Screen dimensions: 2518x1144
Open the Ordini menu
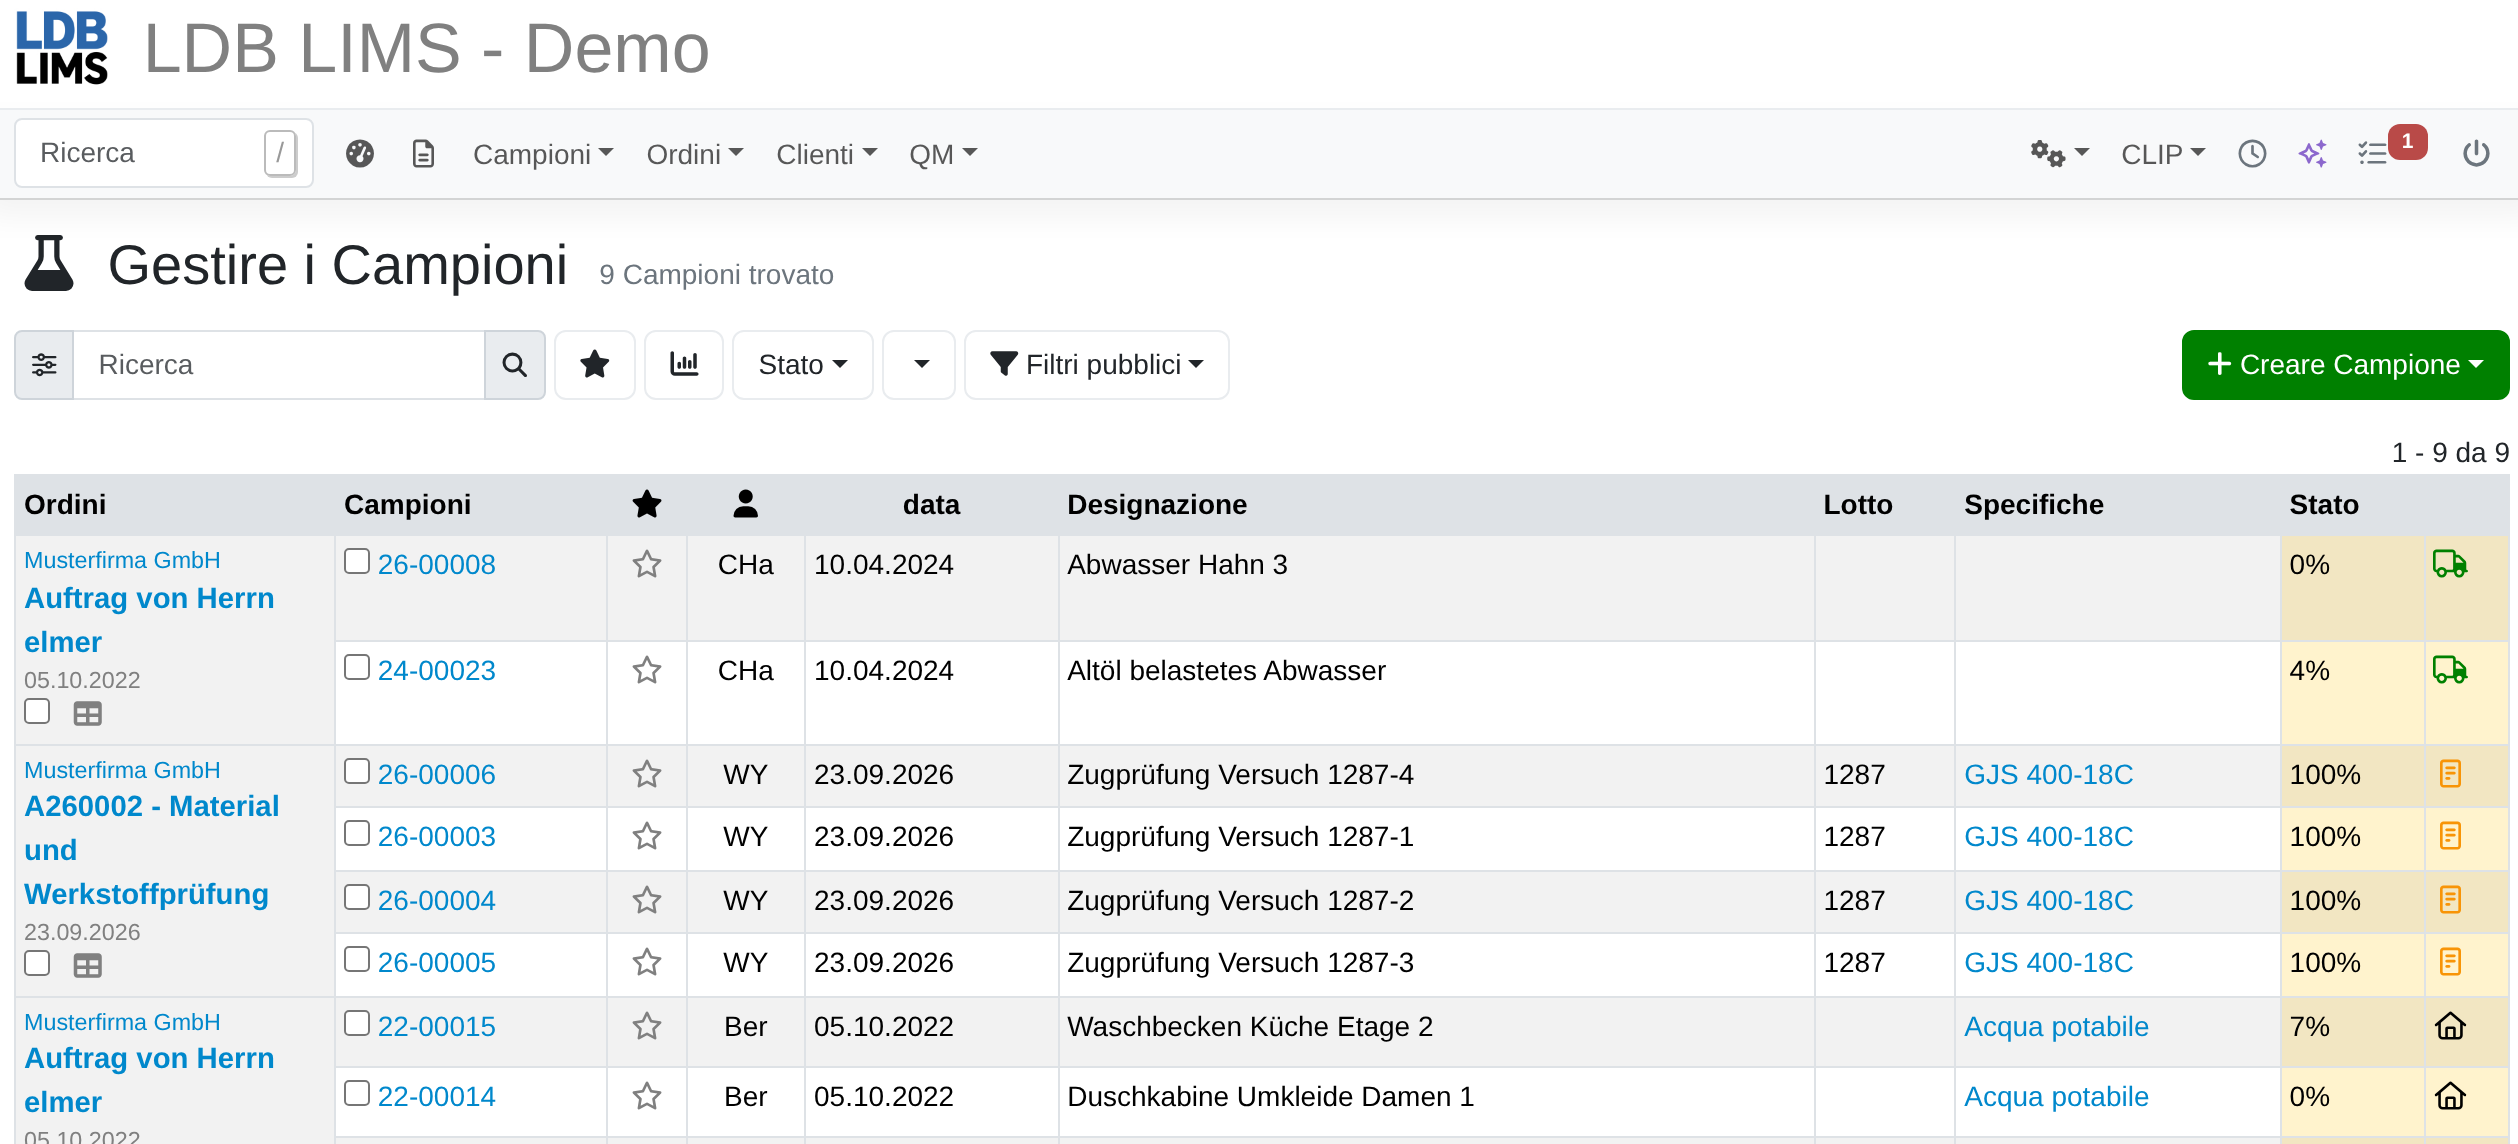coord(695,154)
